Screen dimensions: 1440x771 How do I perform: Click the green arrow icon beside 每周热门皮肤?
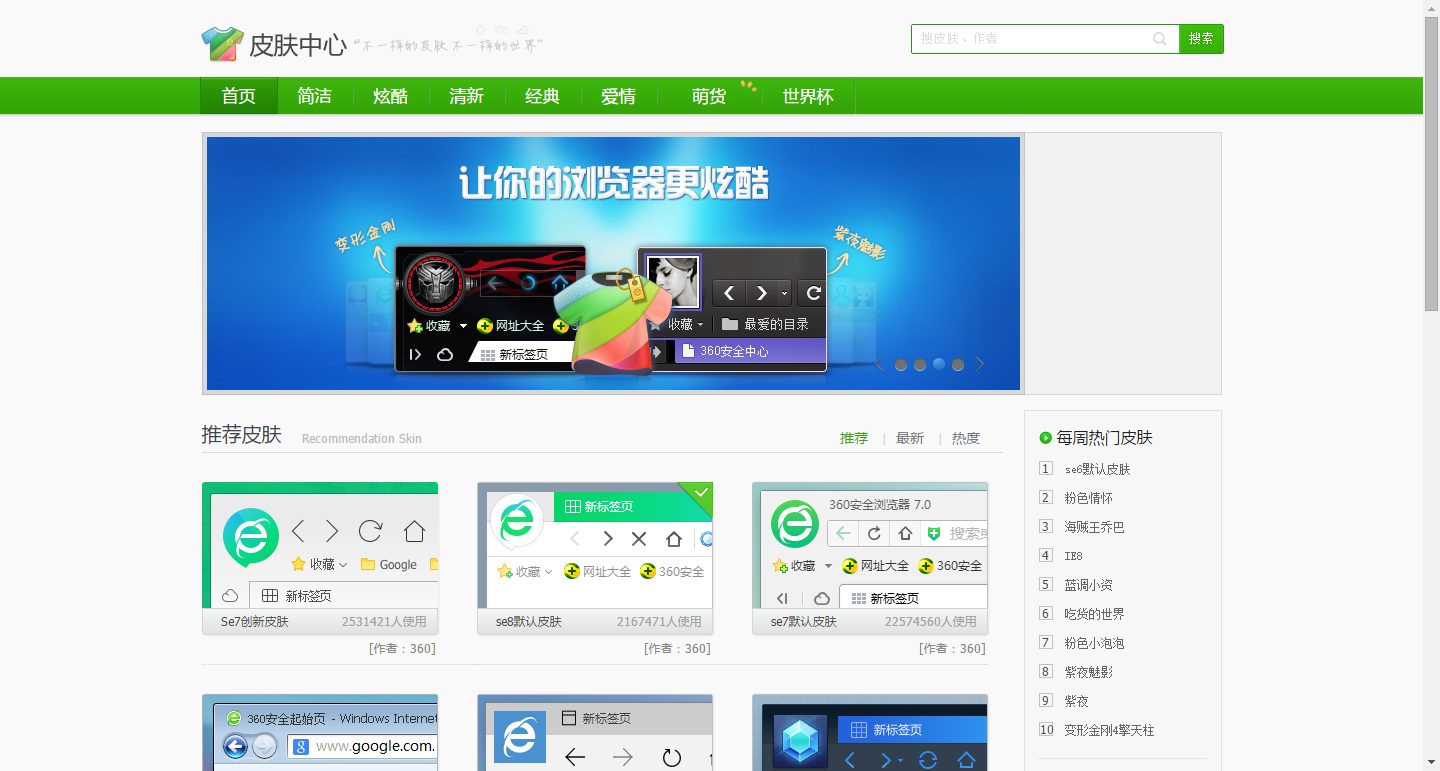tap(1043, 437)
